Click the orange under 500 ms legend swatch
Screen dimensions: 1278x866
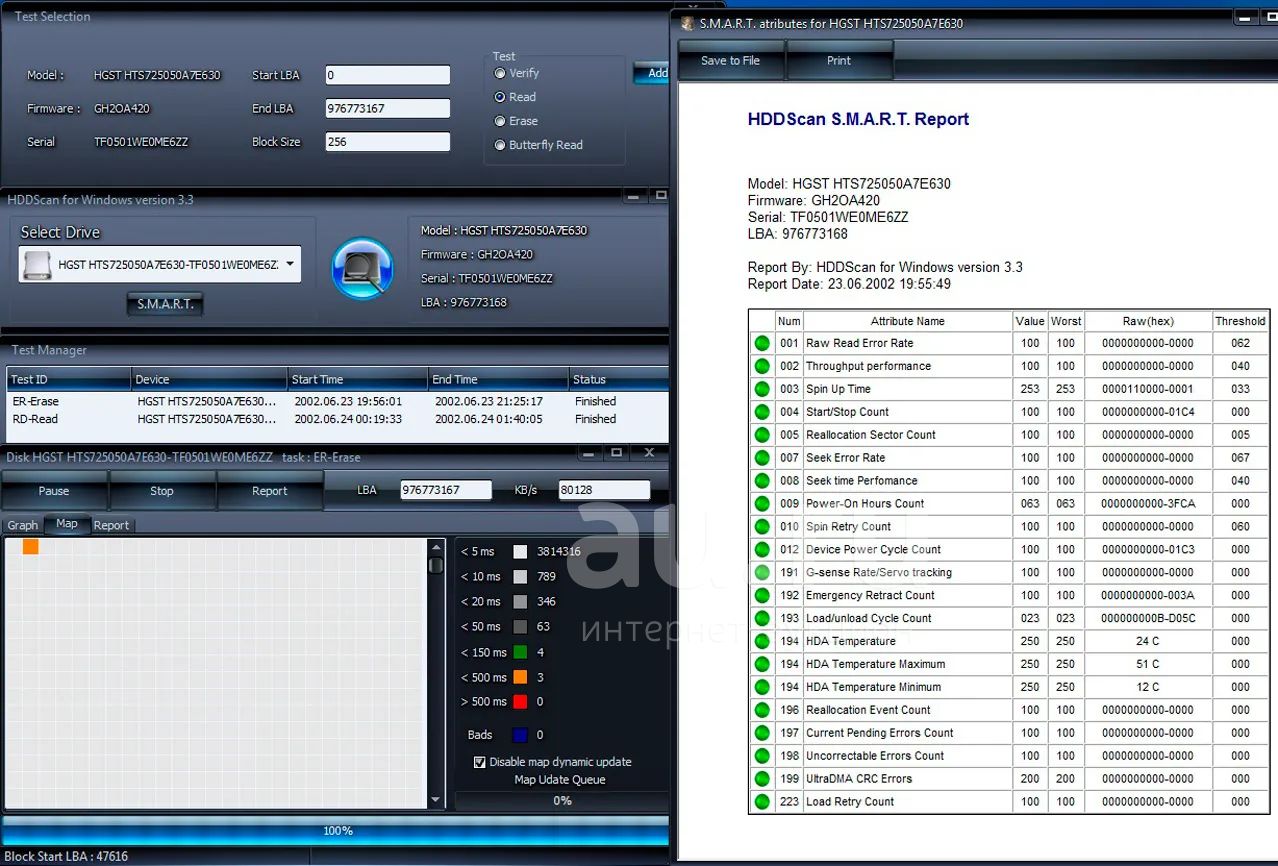pyautogui.click(x=520, y=678)
